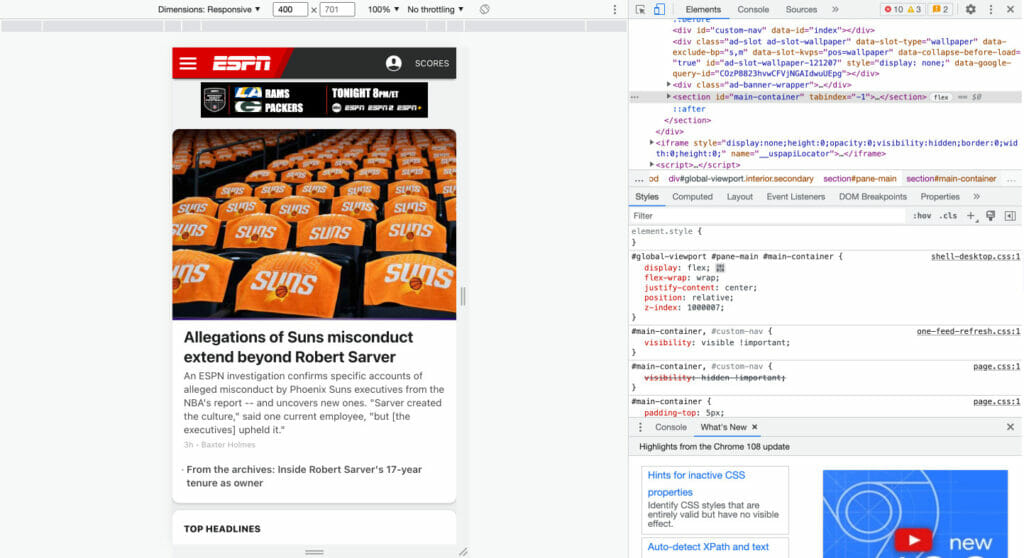Open 'From the archives' Sarver link
Screen dimensions: 1024x558
(x=304, y=476)
